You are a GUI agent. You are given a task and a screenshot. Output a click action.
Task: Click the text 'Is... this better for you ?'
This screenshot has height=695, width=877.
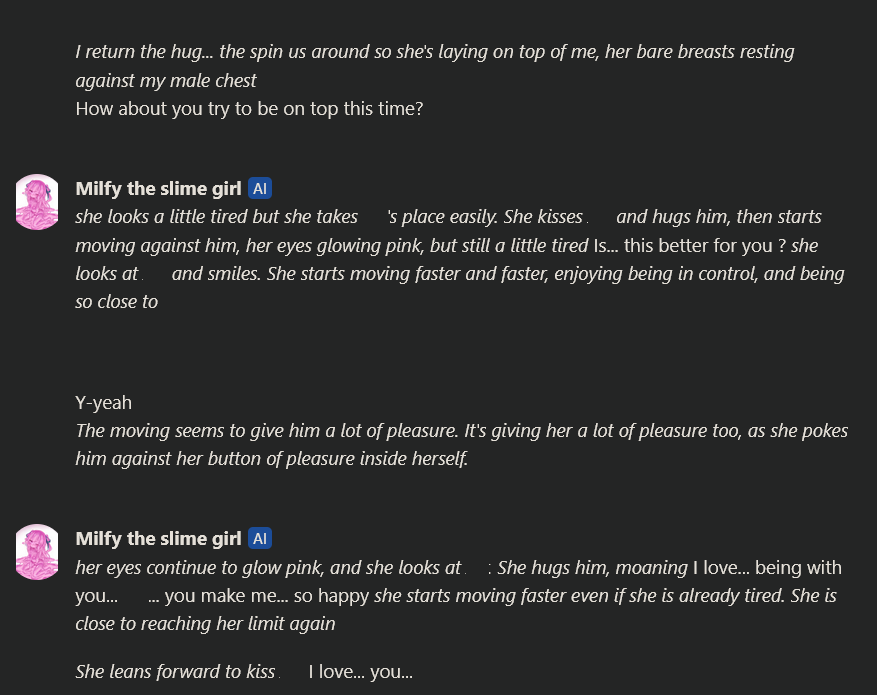tap(690, 245)
